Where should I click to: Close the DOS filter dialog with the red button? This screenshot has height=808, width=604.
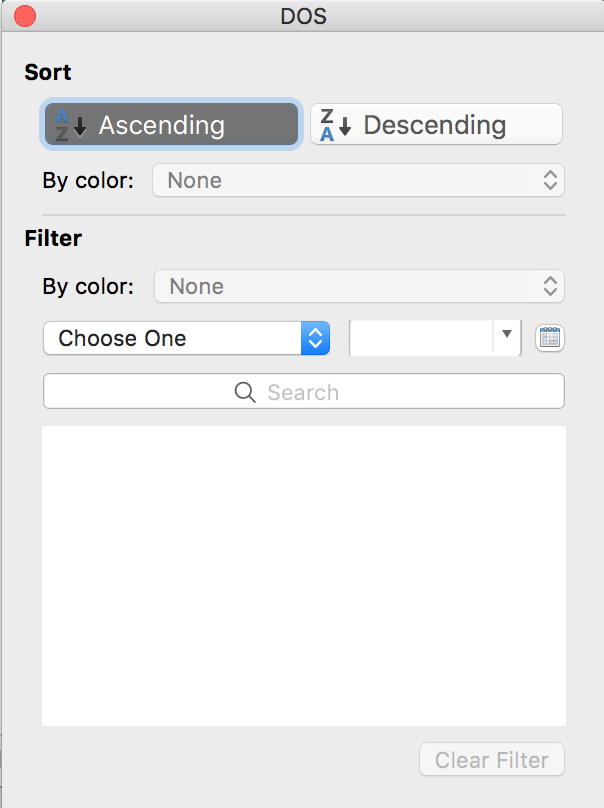[x=25, y=16]
